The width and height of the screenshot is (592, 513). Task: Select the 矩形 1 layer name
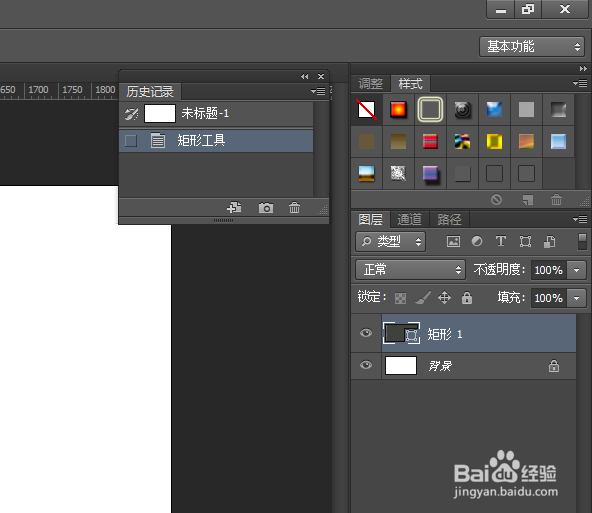point(444,334)
